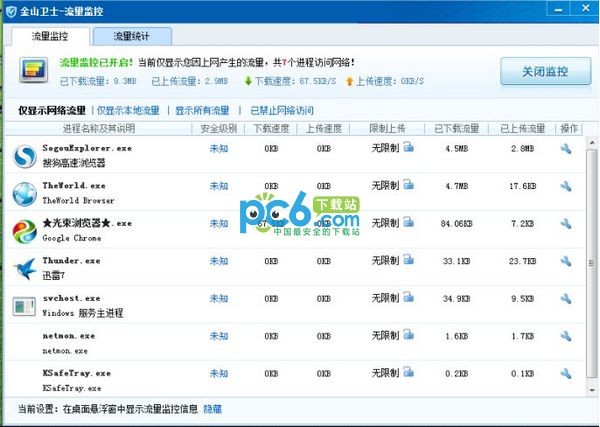Open wrench settings for SogouExplorer.exe
The image size is (600, 427).
tap(566, 148)
